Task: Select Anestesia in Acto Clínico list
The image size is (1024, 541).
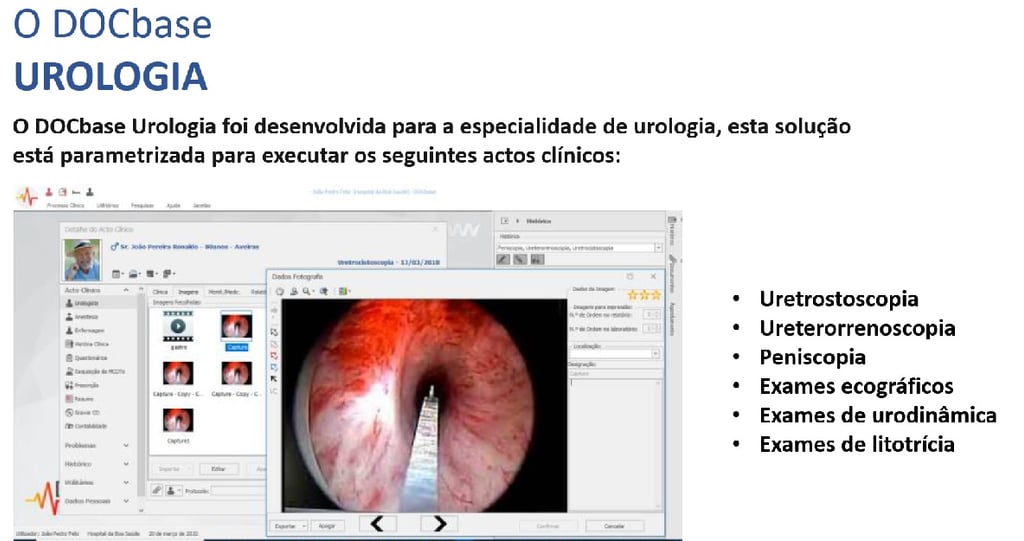Action: 82,317
